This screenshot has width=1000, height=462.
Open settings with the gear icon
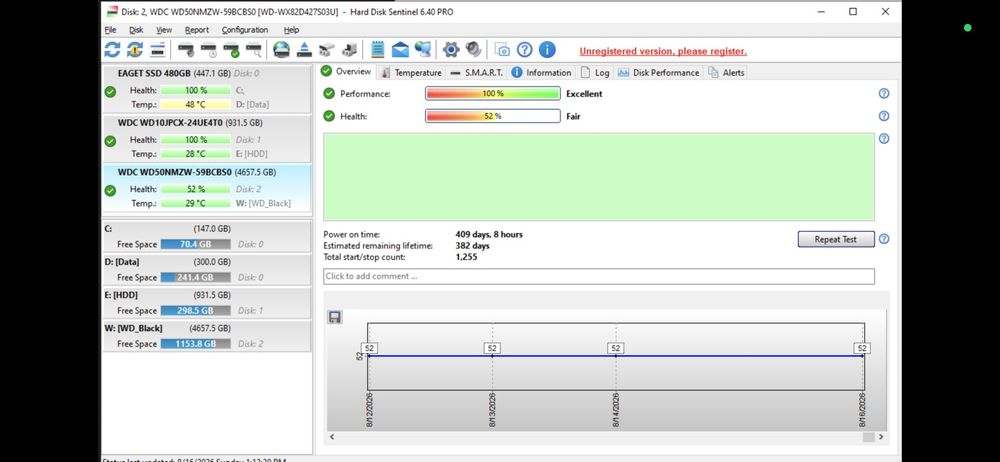(x=451, y=50)
